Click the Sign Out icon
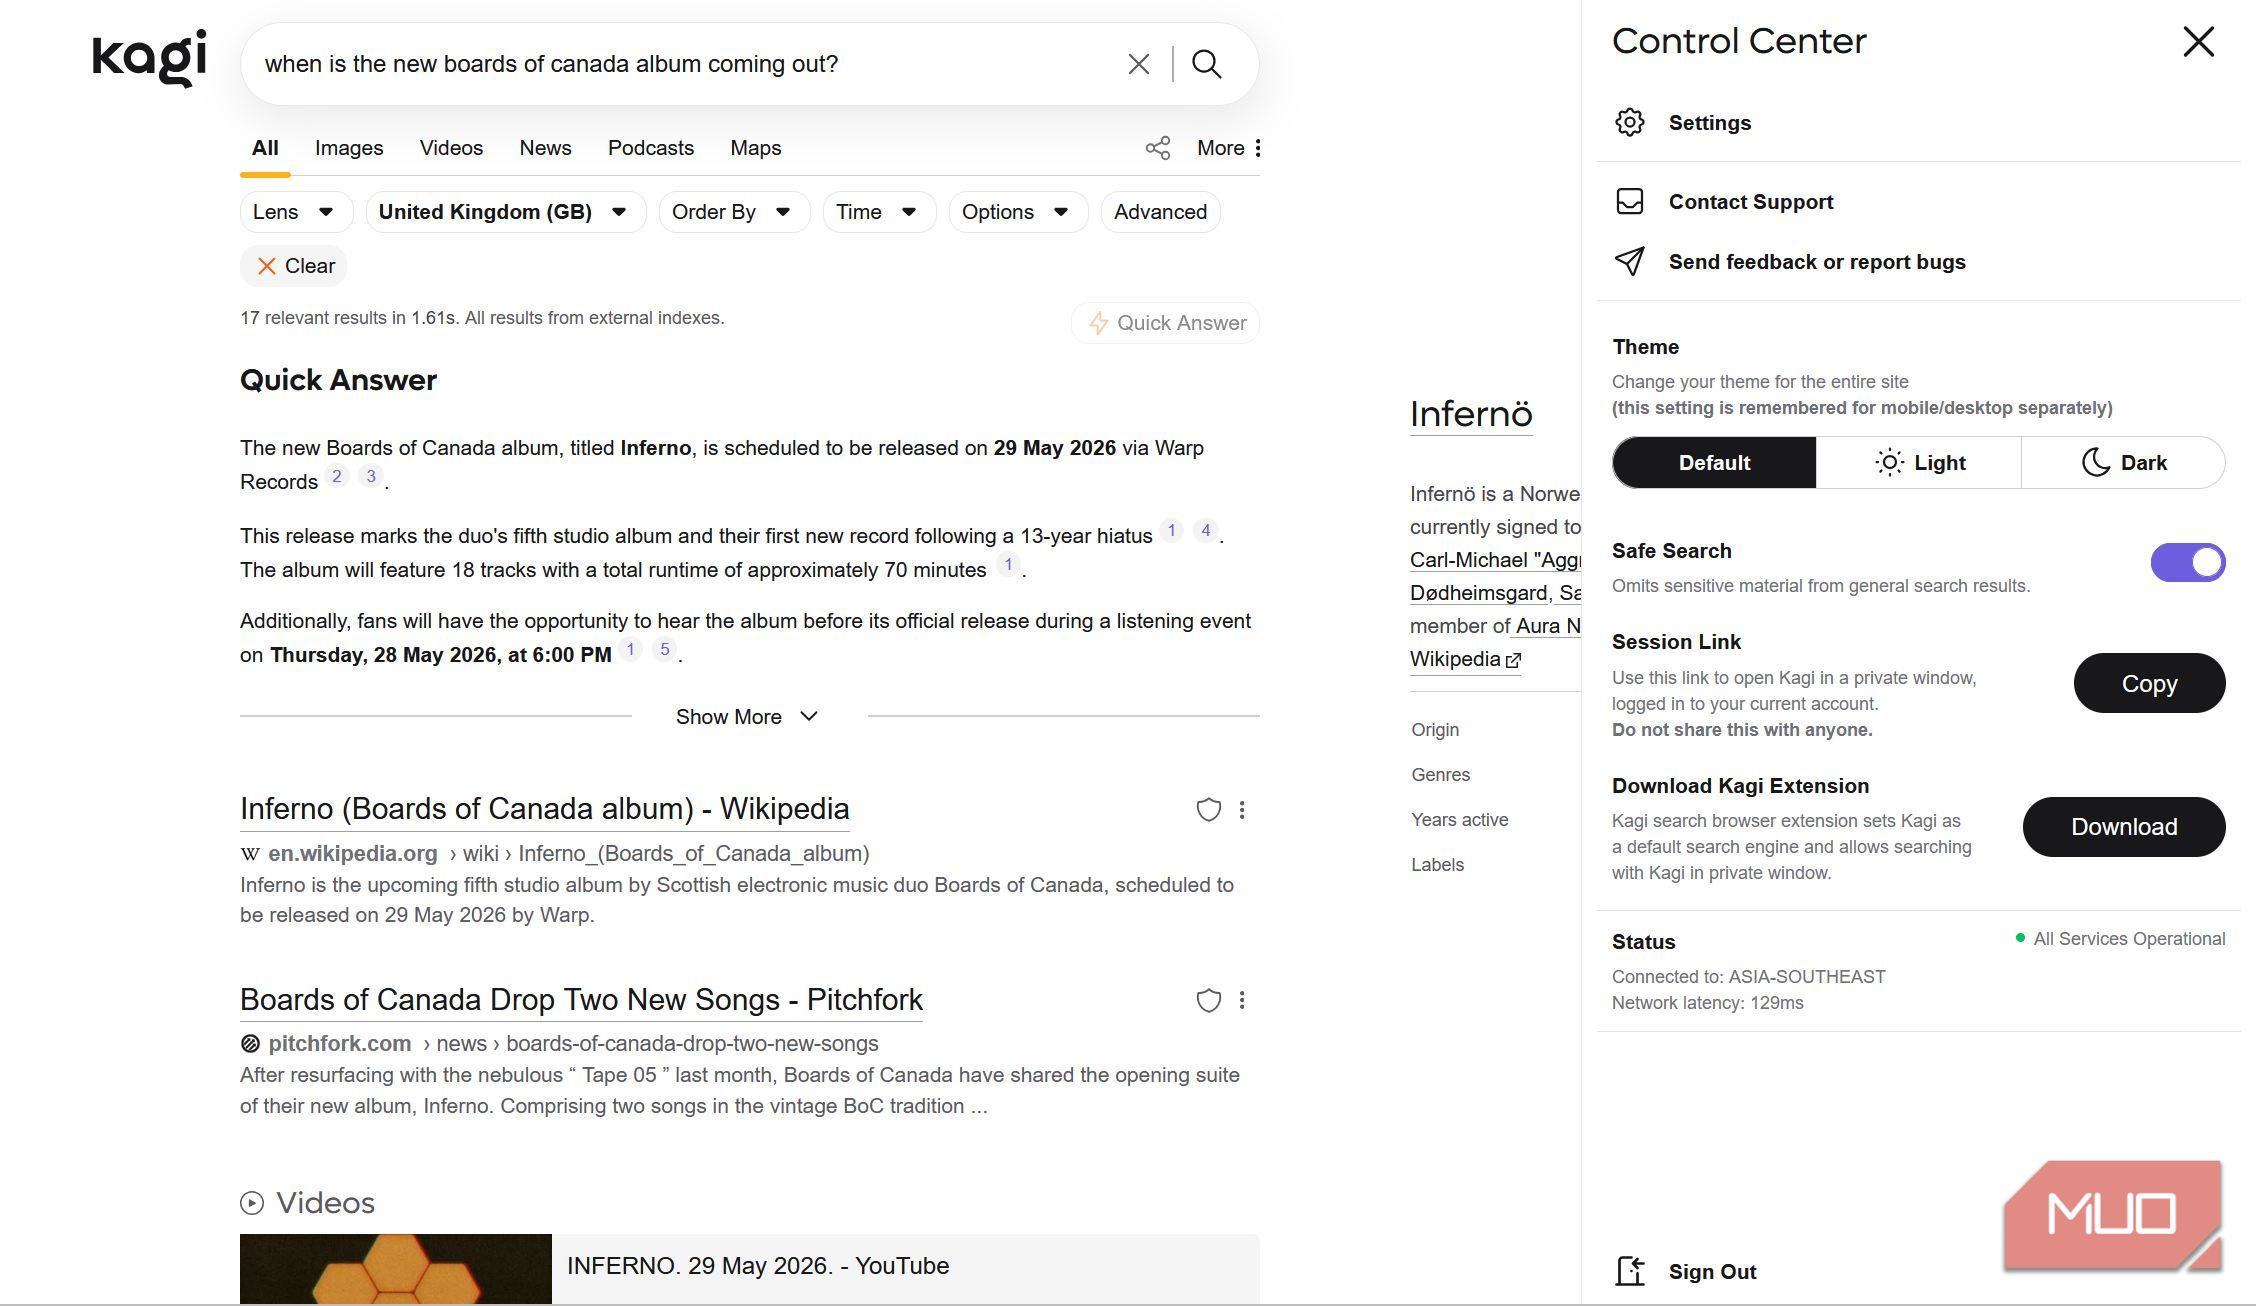The height and width of the screenshot is (1306, 2256). tap(1630, 1271)
